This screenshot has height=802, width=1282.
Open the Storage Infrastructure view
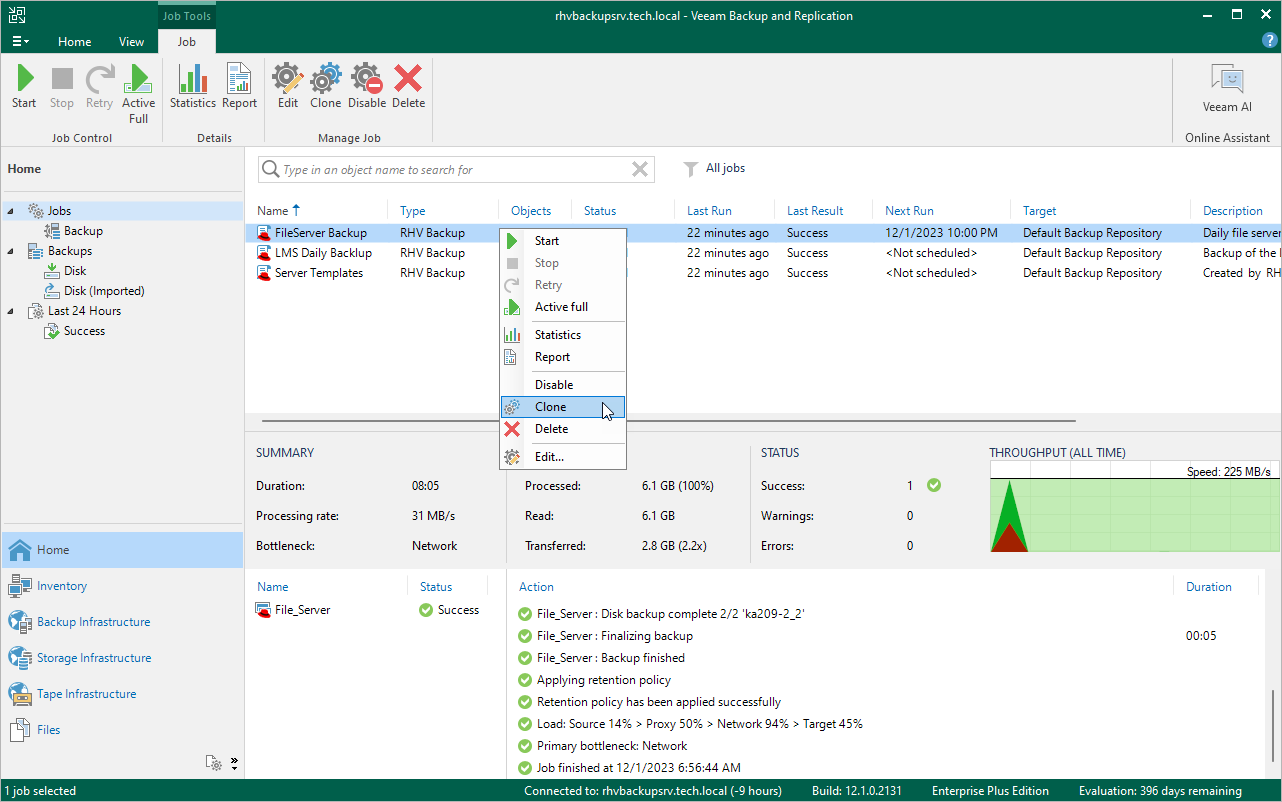[122, 658]
